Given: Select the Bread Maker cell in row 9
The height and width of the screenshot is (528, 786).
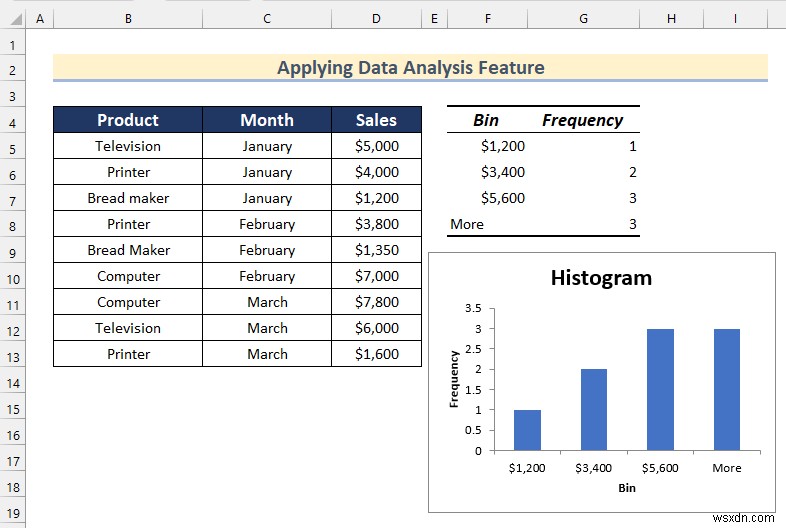Looking at the screenshot, I should click(128, 250).
